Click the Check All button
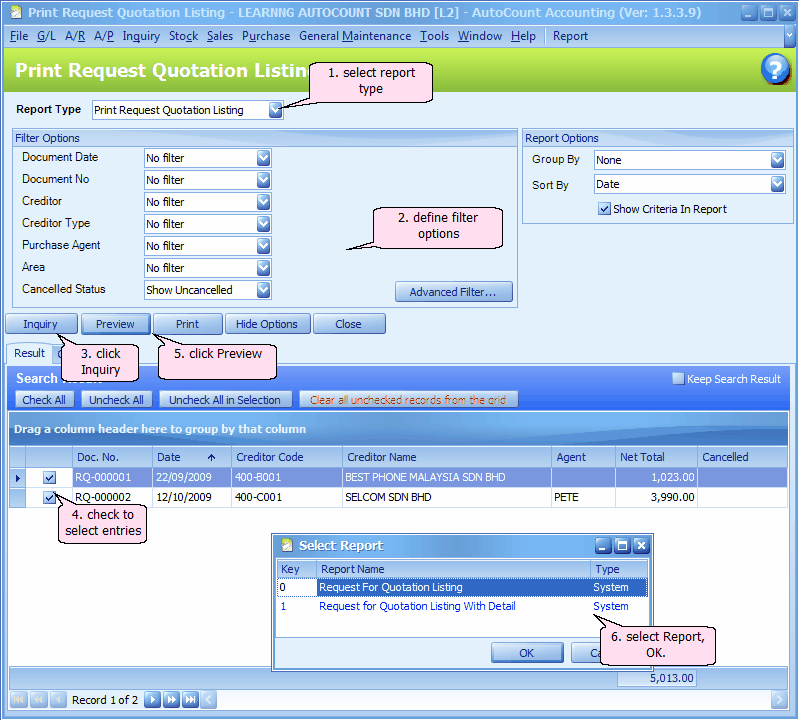The image size is (799, 720). point(44,400)
